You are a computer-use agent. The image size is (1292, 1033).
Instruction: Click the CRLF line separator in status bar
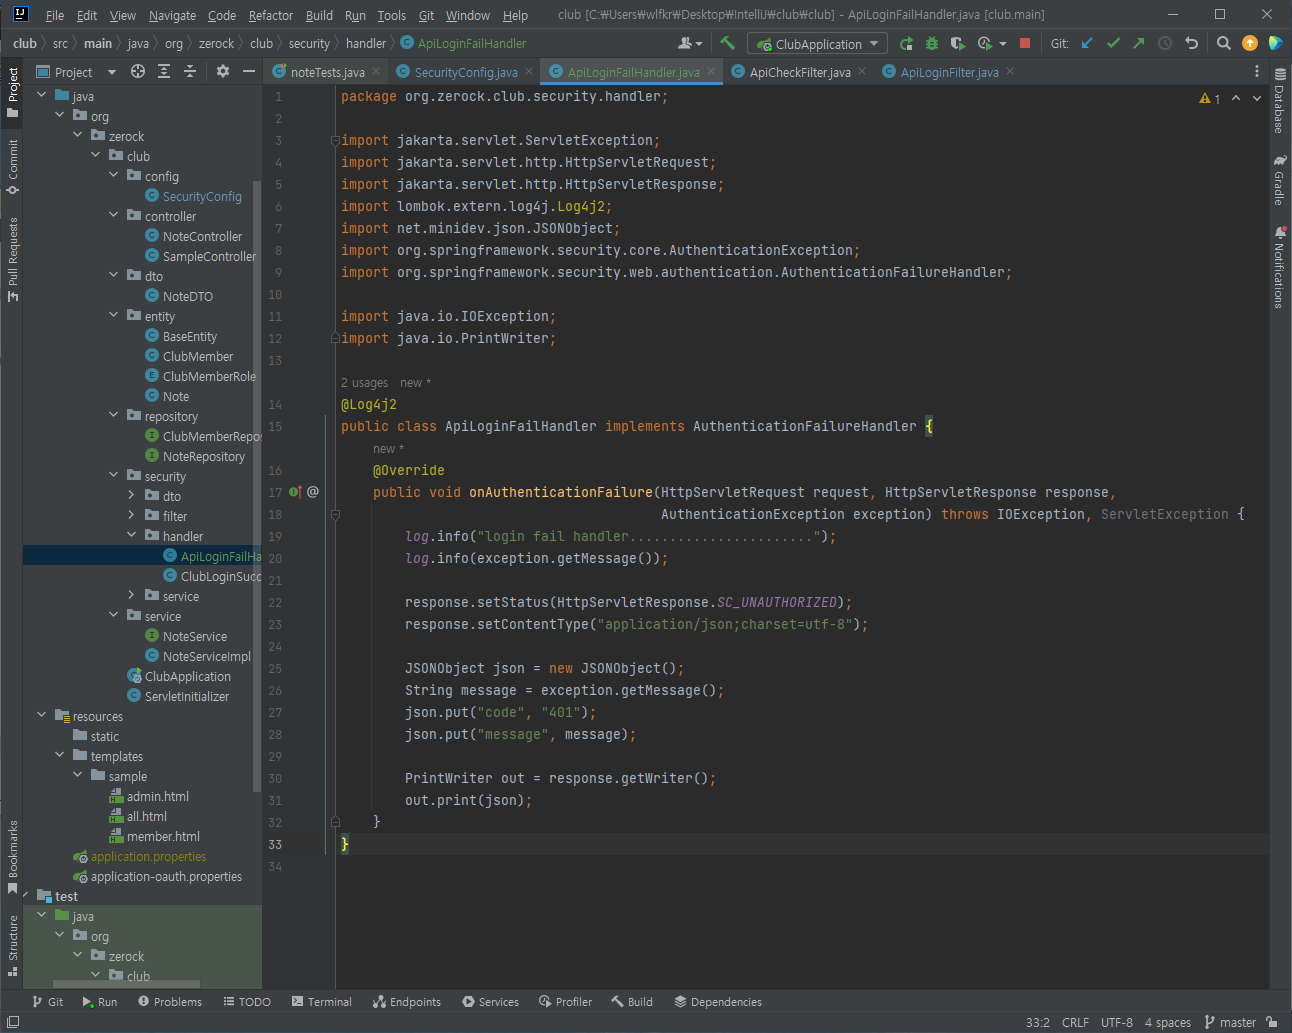[1075, 1022]
